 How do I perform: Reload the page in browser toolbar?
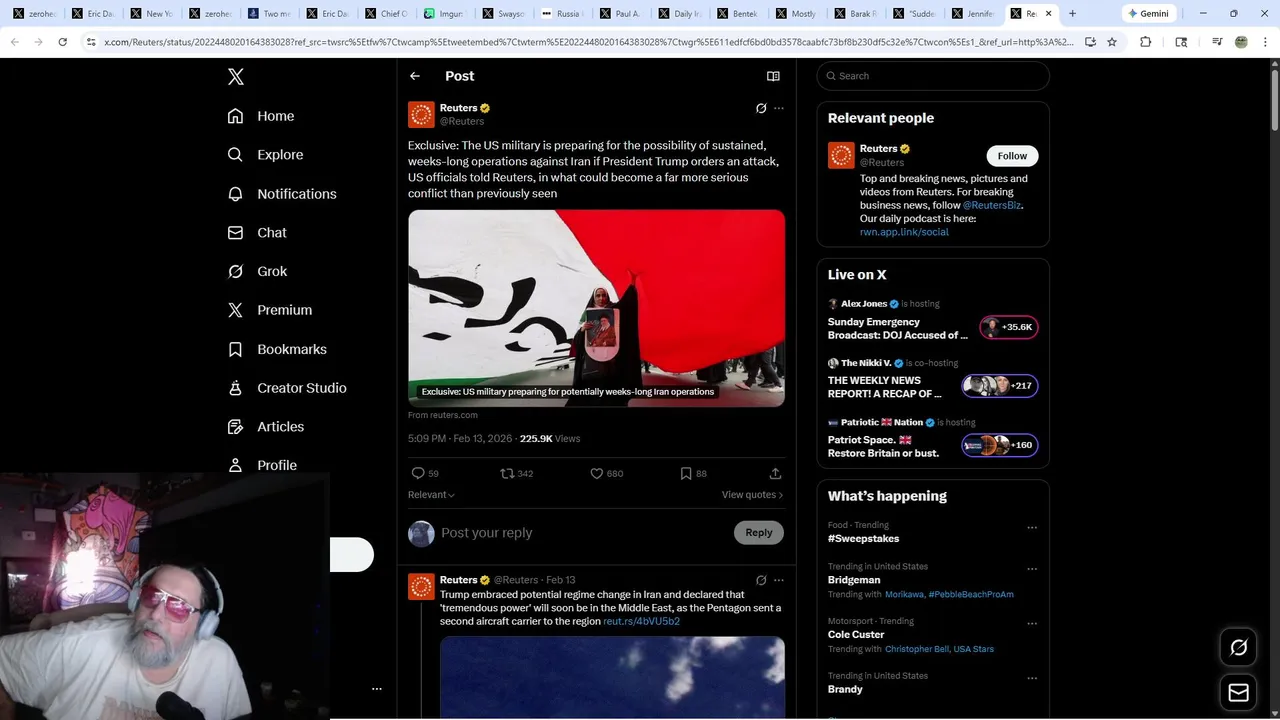click(62, 42)
